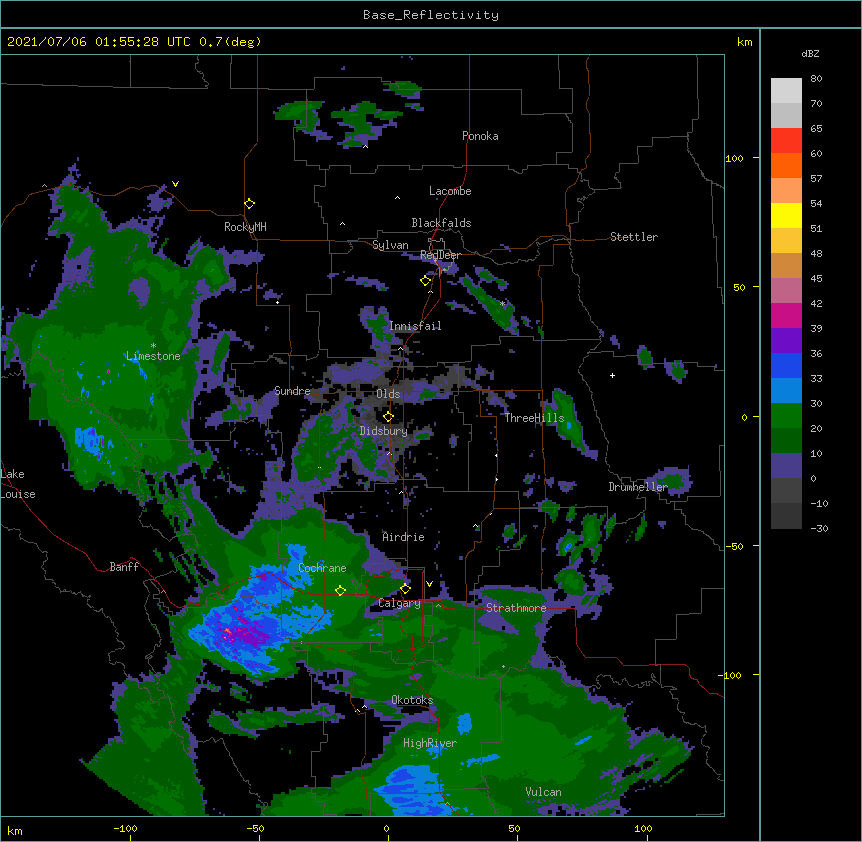Viewport: 862px width, 842px height.
Task: Click the Innisfail city label
Action: click(415, 326)
